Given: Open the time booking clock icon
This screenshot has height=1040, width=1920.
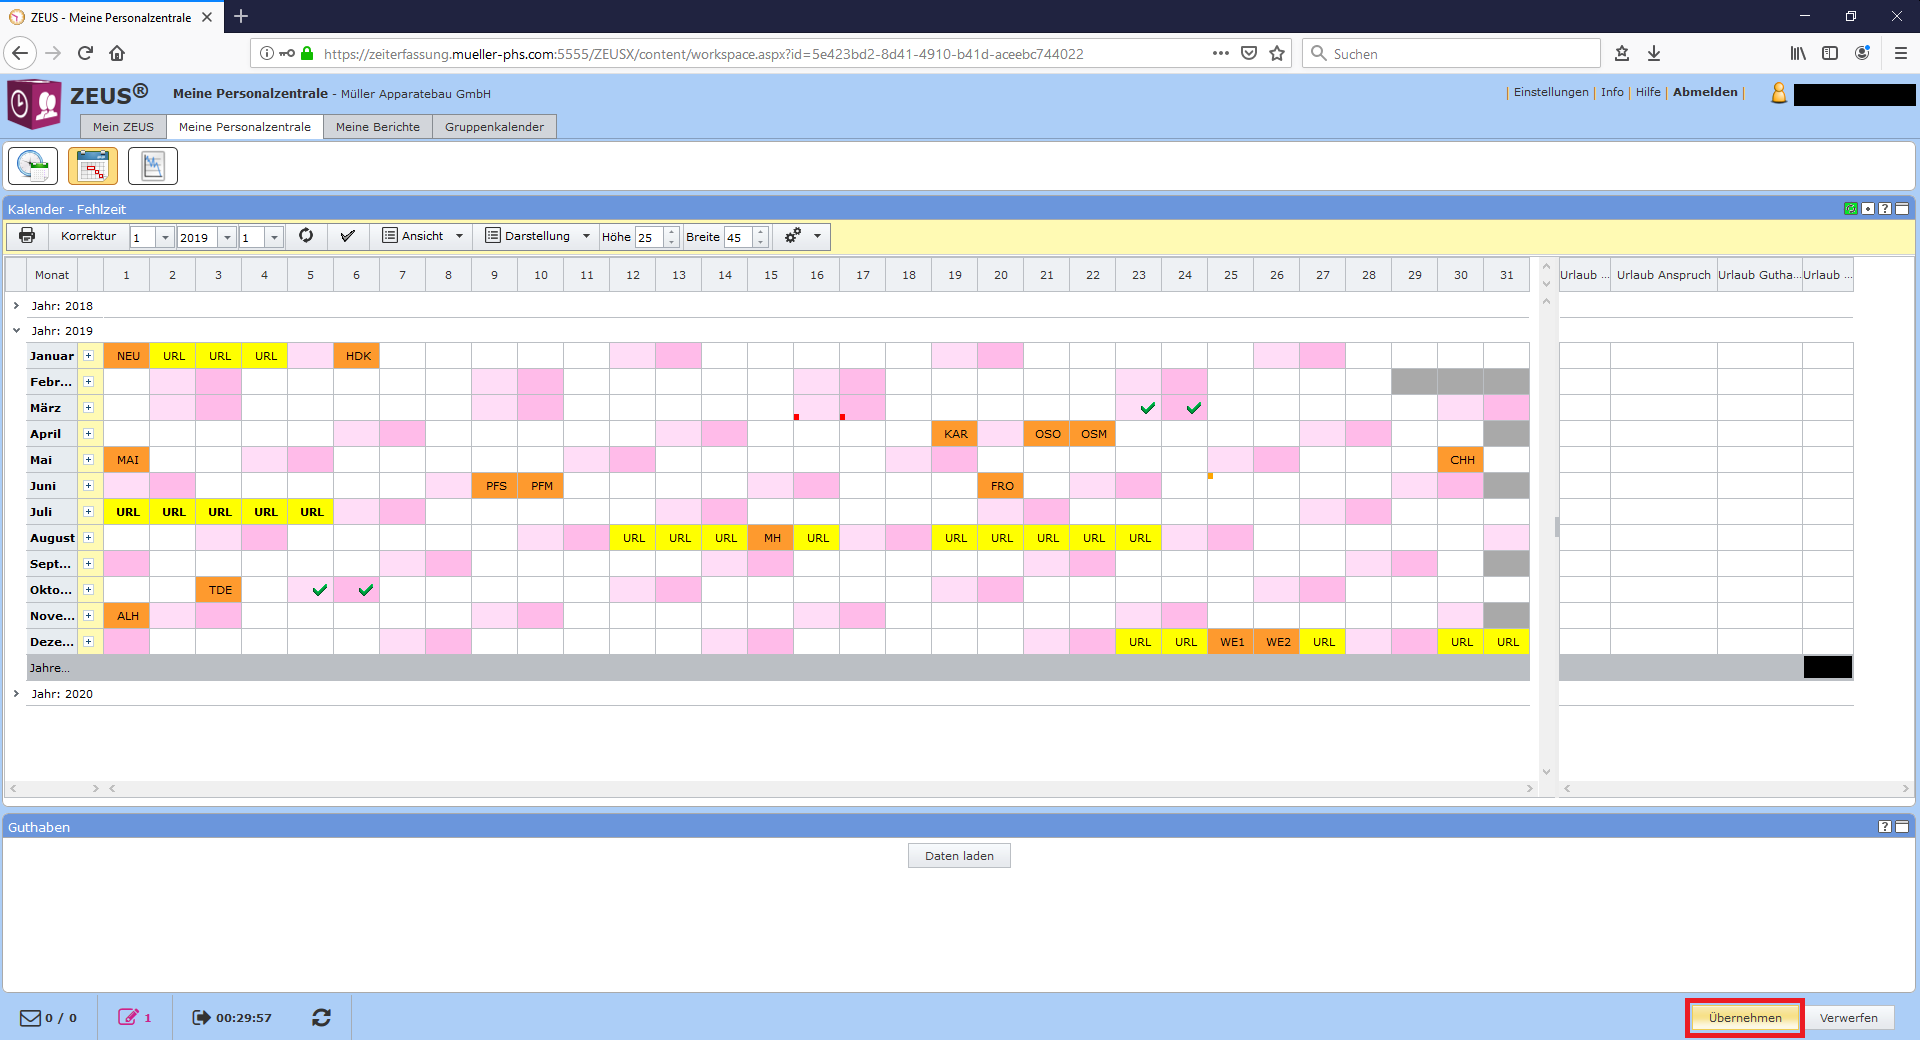Looking at the screenshot, I should click(x=33, y=166).
